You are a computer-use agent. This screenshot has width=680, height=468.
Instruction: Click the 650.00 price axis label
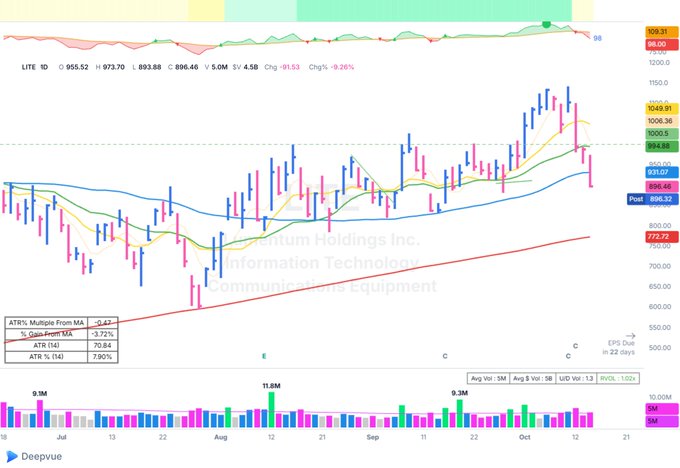660,286
